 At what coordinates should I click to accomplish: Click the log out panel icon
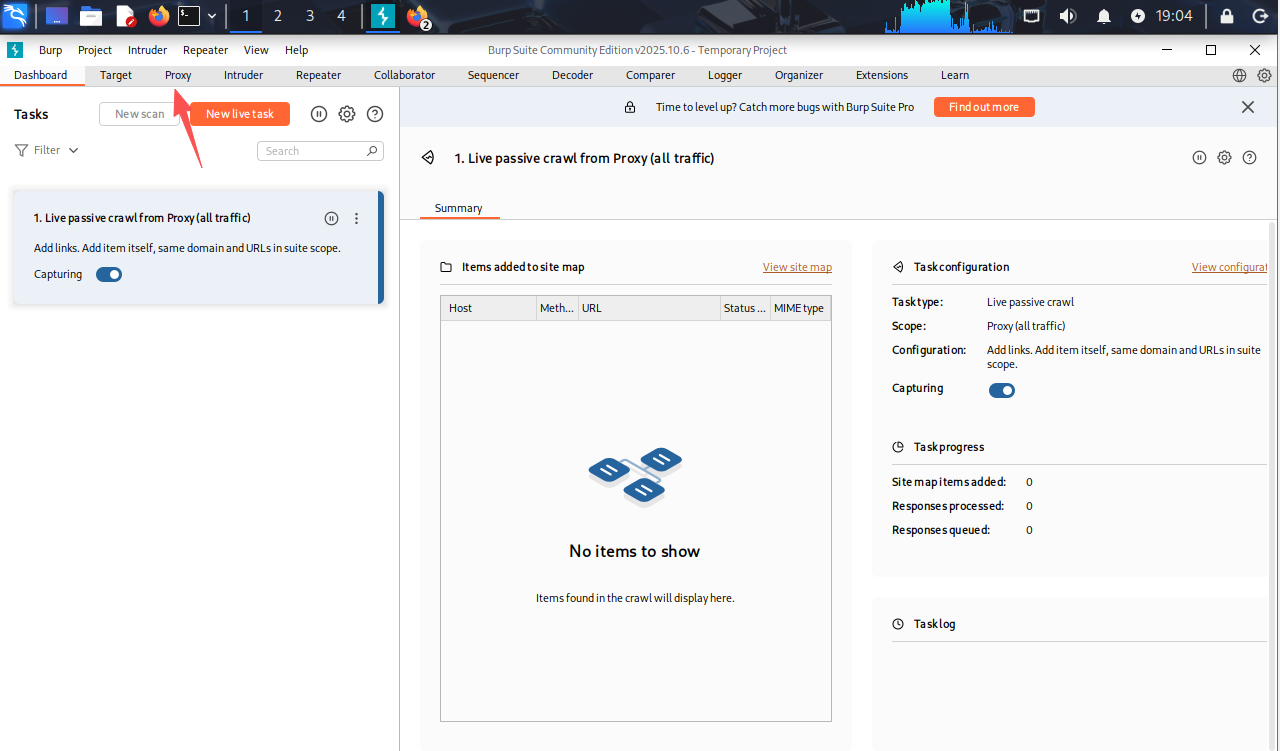click(x=1260, y=16)
